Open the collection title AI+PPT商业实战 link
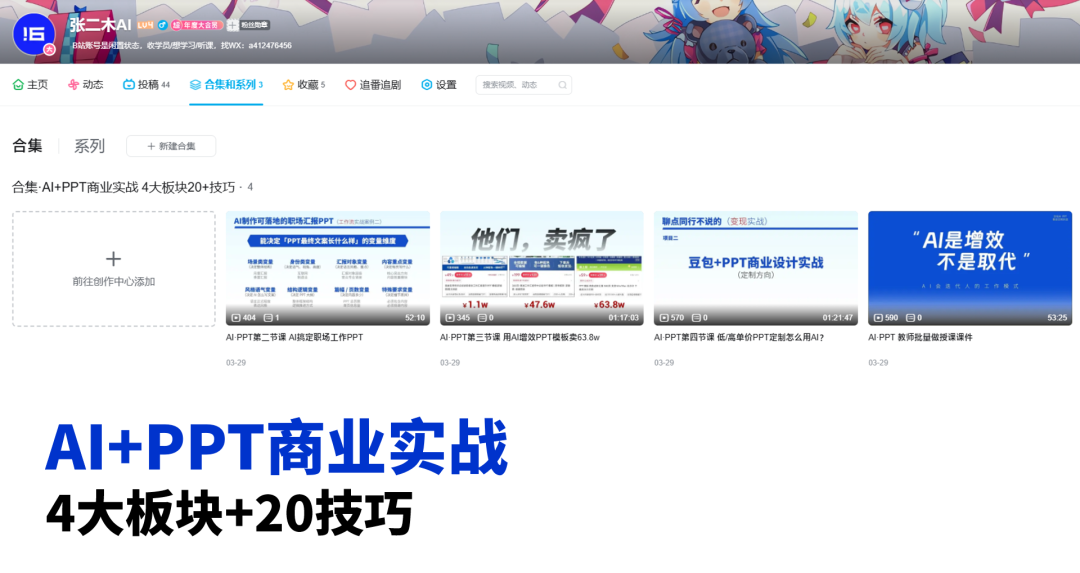Viewport: 1080px width, 573px height. click(124, 187)
